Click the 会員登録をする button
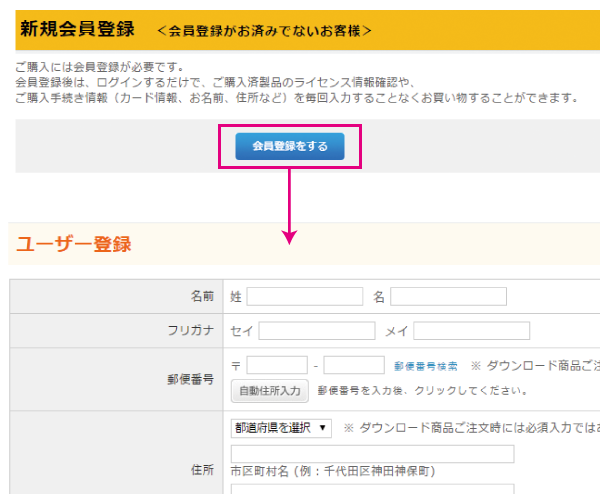 click(x=289, y=146)
